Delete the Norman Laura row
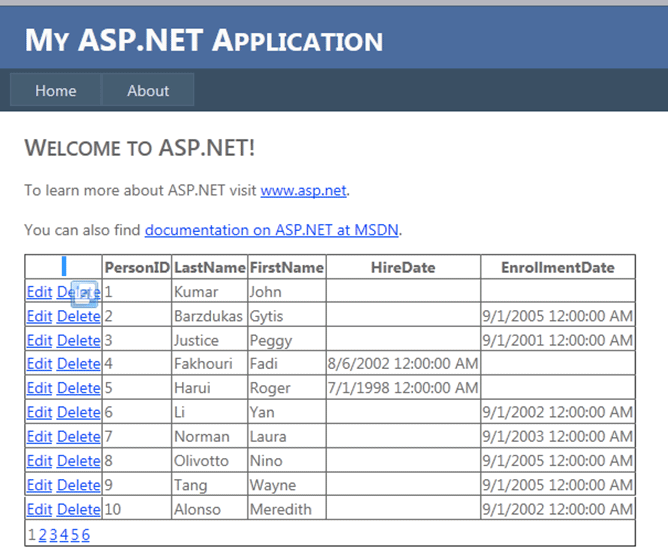This screenshot has width=668, height=547. [78, 436]
